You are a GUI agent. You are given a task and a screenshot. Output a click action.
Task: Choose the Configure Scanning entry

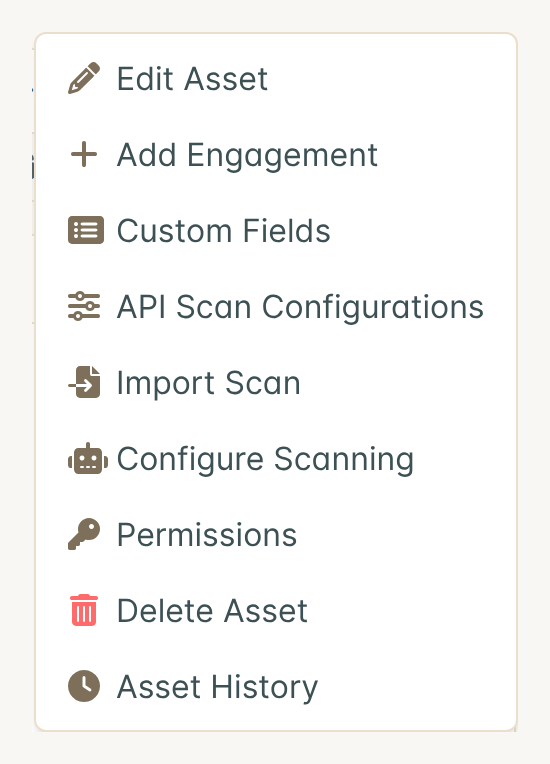[276, 458]
